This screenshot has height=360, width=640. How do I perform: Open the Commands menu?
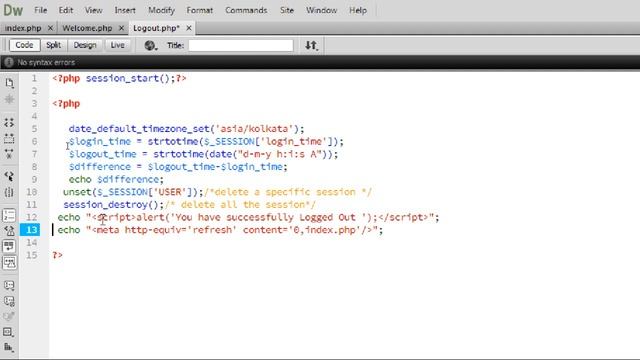[246, 10]
